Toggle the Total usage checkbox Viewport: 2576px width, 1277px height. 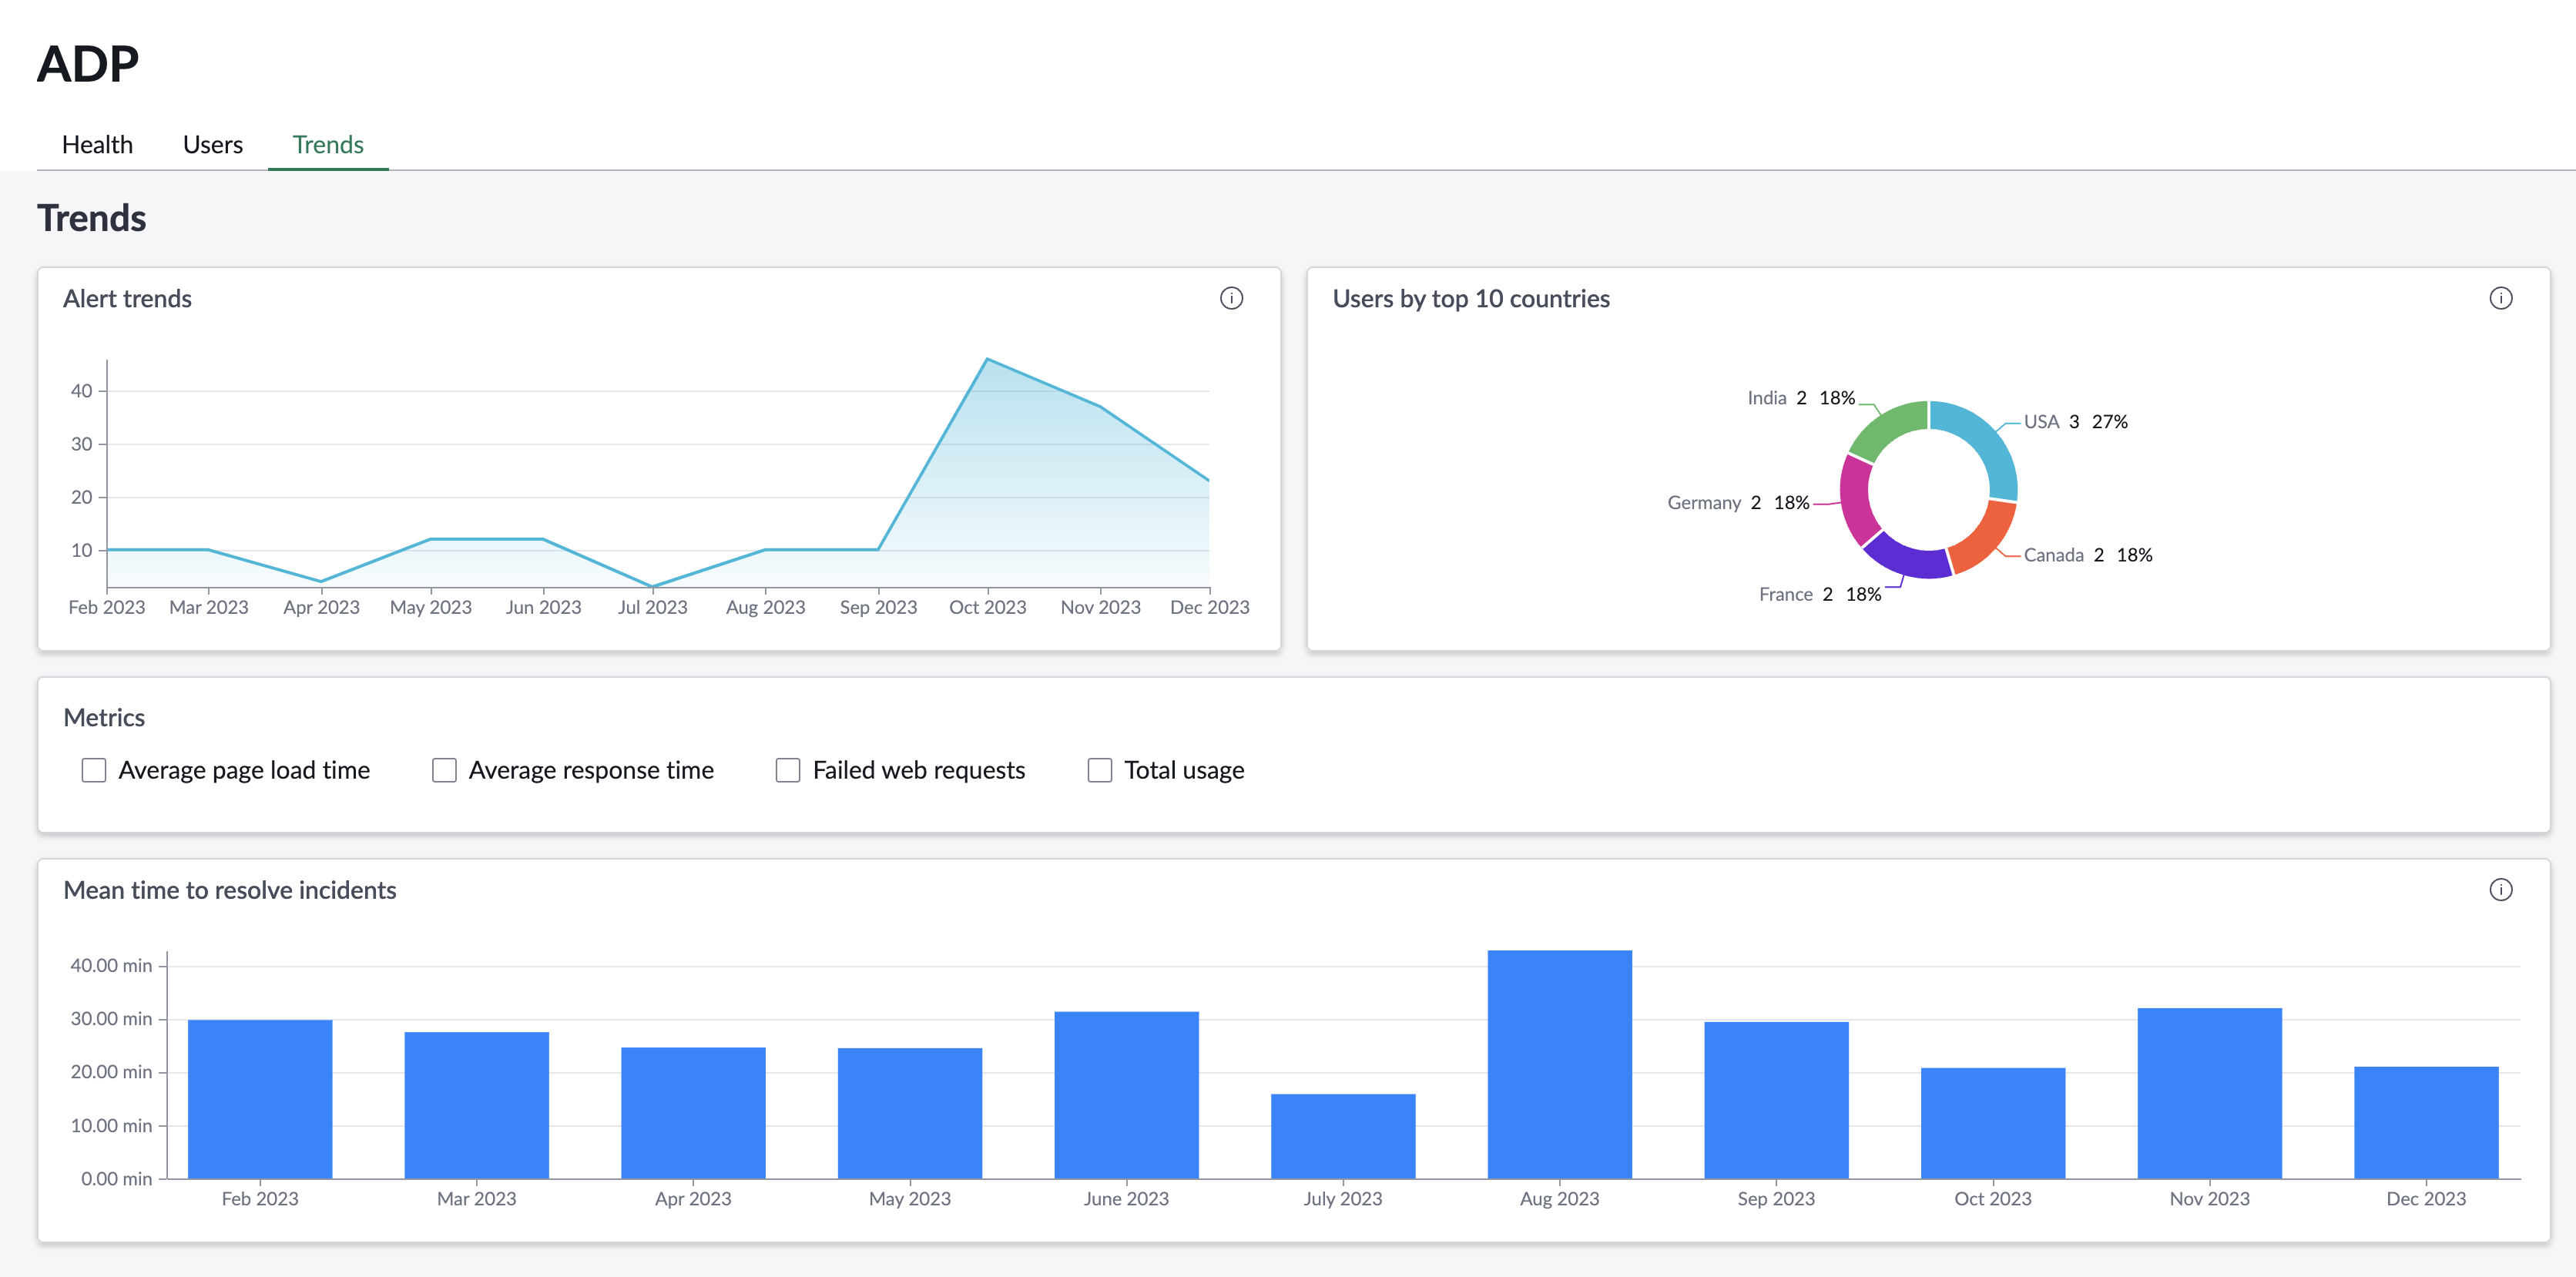point(1100,770)
